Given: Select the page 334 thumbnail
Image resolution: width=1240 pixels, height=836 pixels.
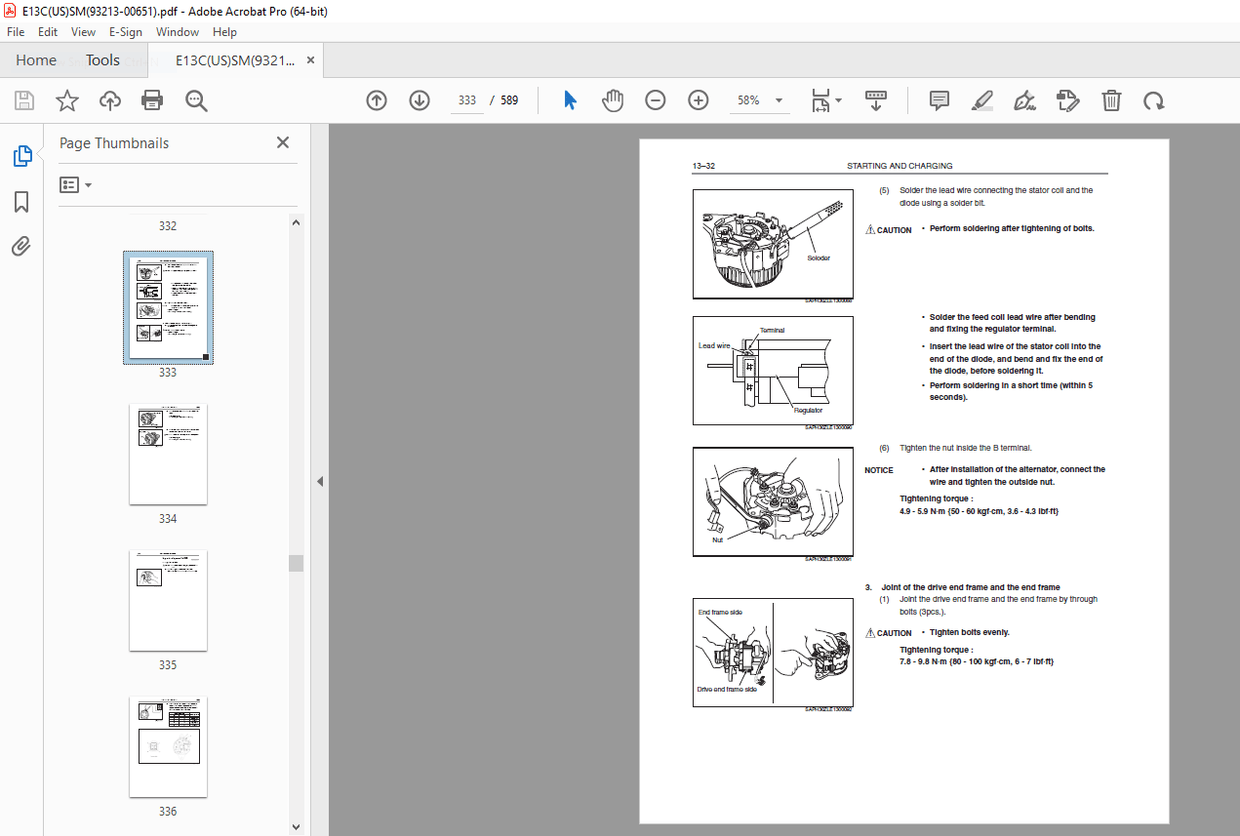Looking at the screenshot, I should [x=168, y=454].
